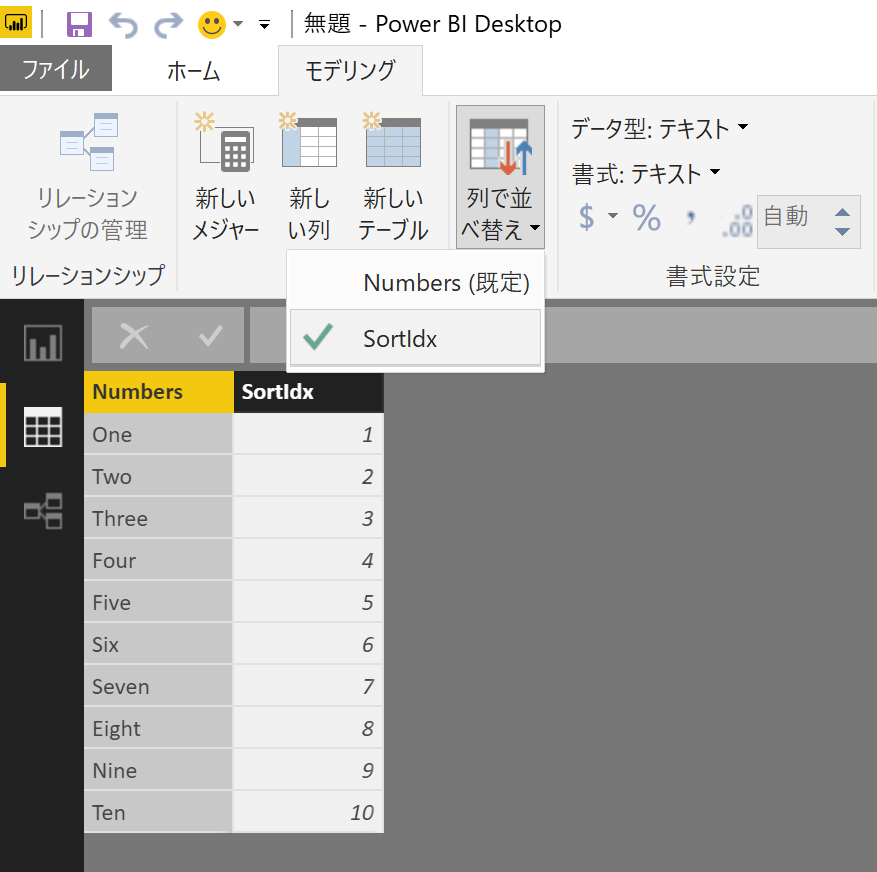Create a 新しいテーブル
This screenshot has width=877, height=872.
tap(393, 176)
